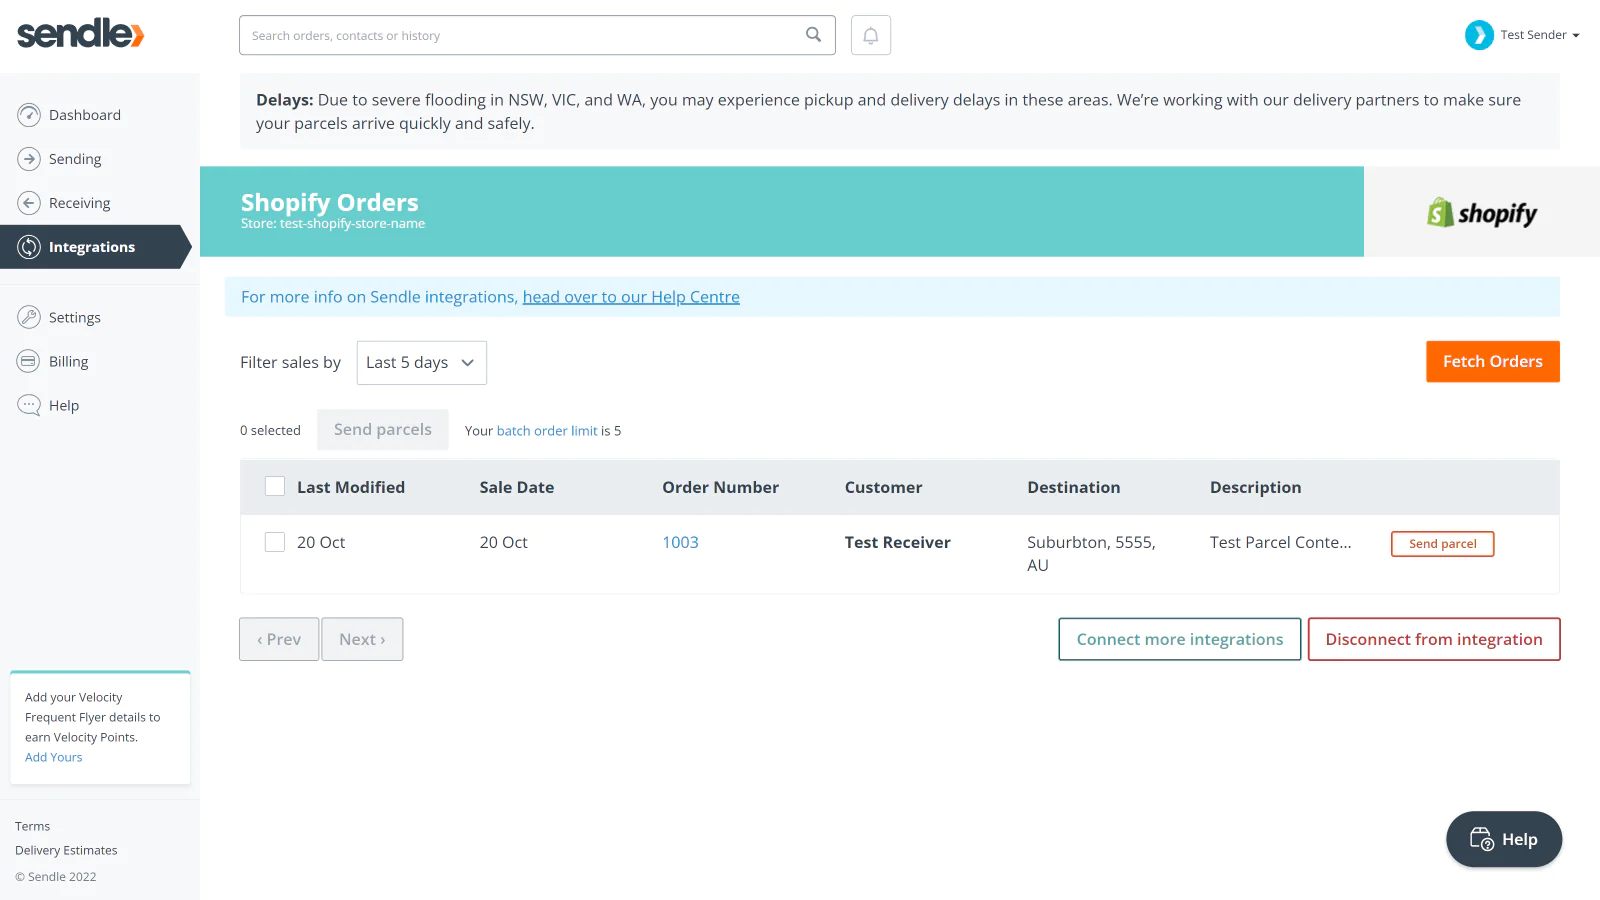1600x900 pixels.
Task: Go to Receiving in the sidebar
Action: (80, 203)
